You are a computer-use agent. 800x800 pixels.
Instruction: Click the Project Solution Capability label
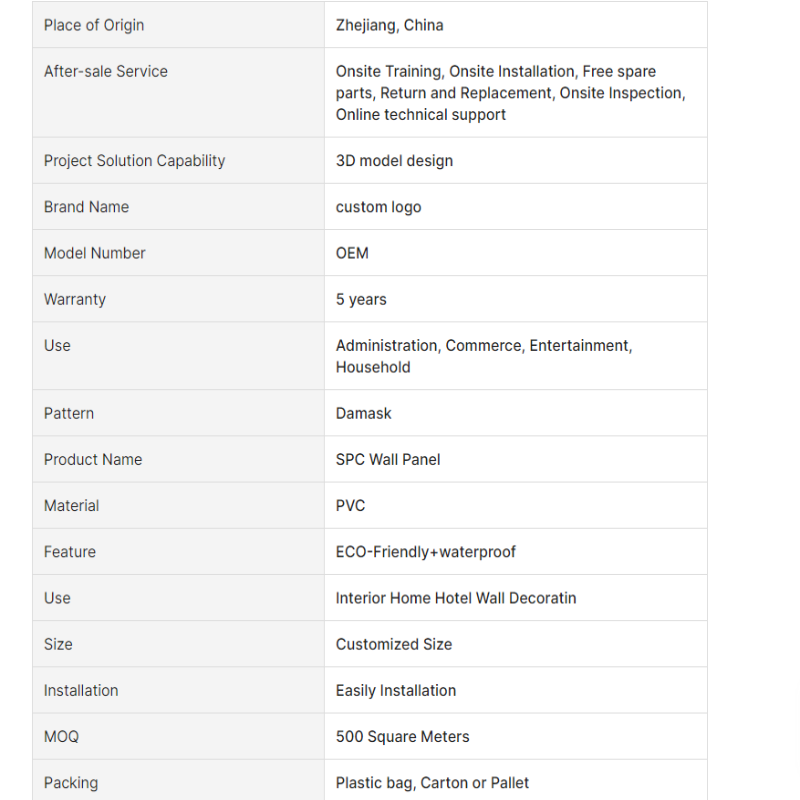click(134, 161)
